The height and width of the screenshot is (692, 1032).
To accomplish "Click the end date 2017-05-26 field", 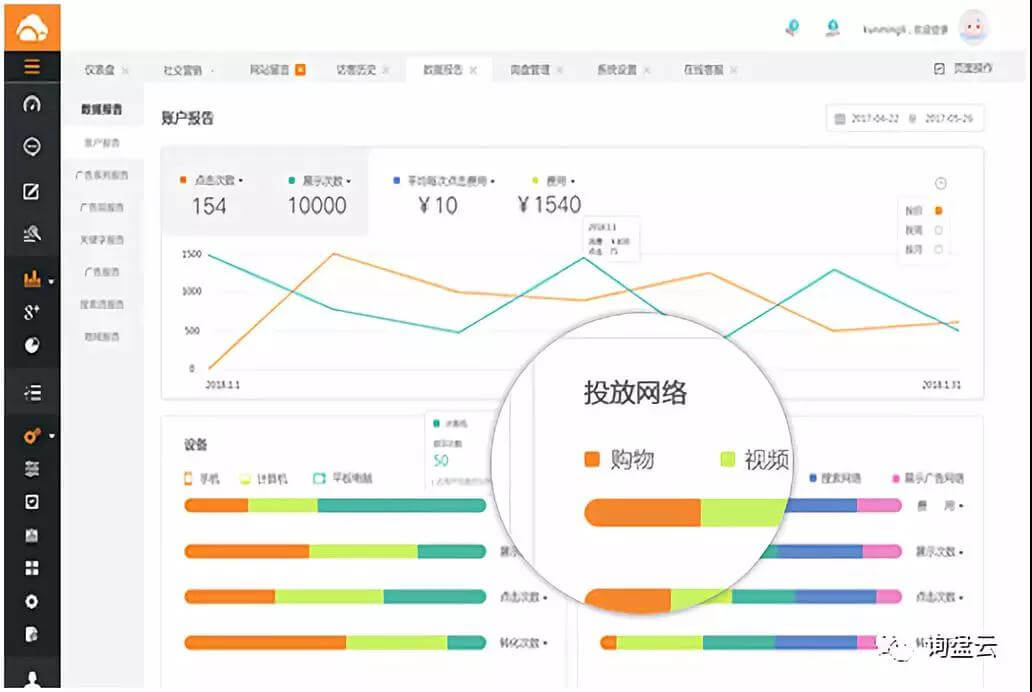I will pyautogui.click(x=949, y=119).
